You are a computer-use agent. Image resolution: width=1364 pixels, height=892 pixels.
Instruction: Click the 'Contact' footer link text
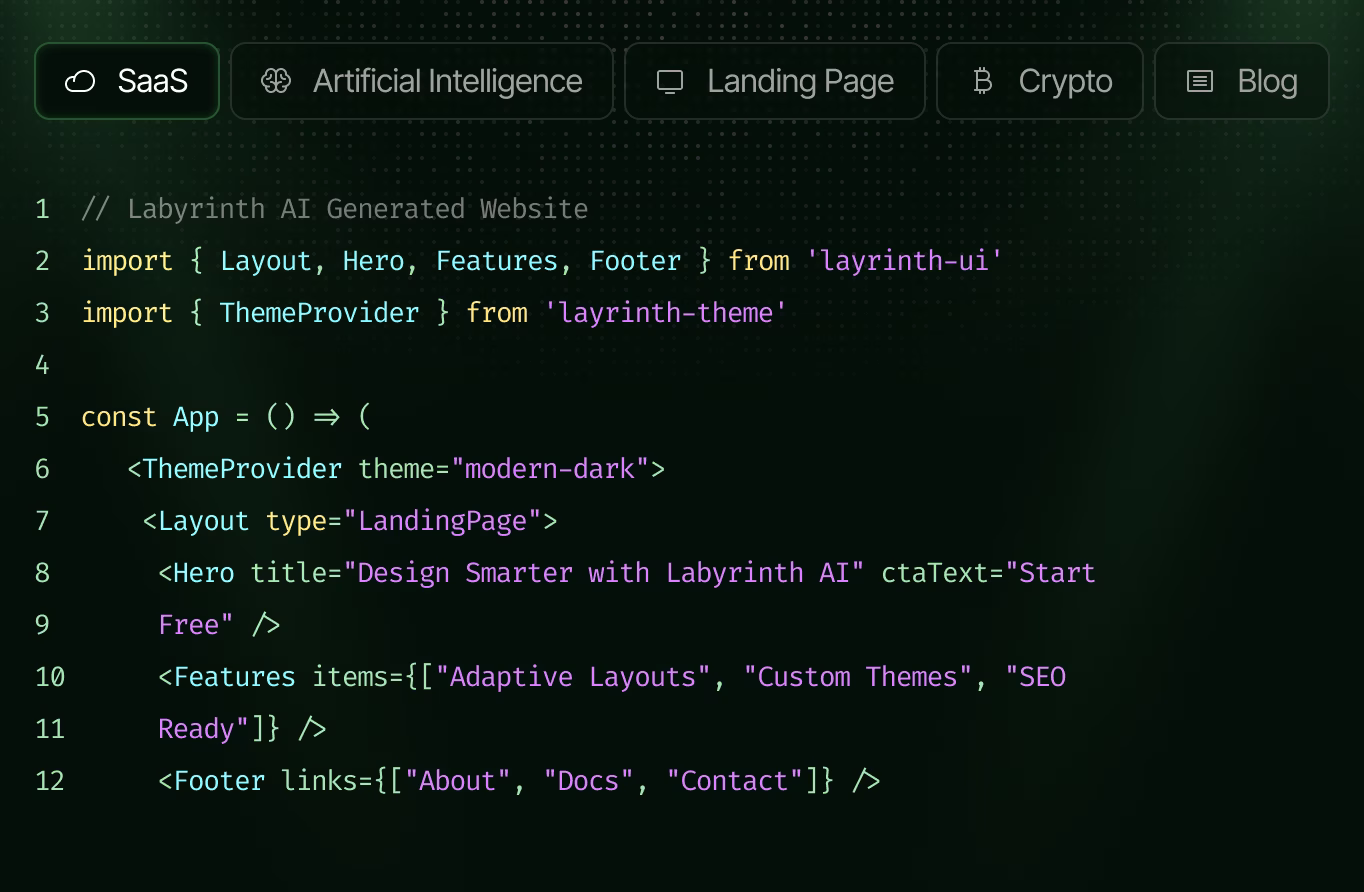click(x=737, y=780)
